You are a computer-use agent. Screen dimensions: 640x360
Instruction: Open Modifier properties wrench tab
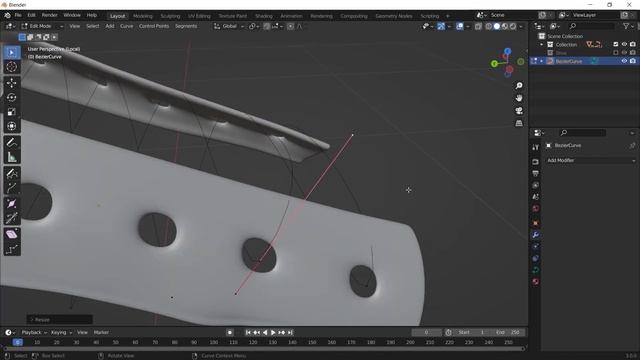click(536, 235)
